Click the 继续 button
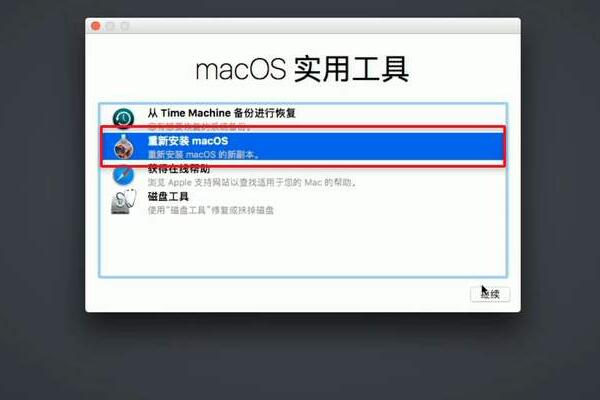Viewport: 600px width, 400px height. 490,294
